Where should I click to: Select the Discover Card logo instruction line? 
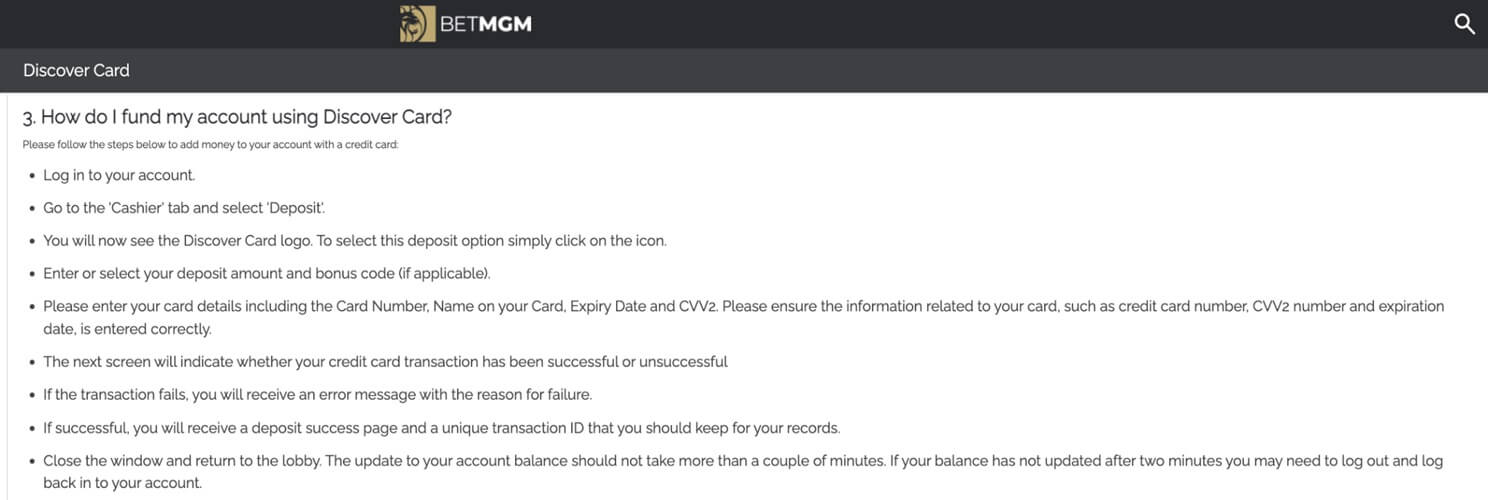pyautogui.click(x=355, y=241)
